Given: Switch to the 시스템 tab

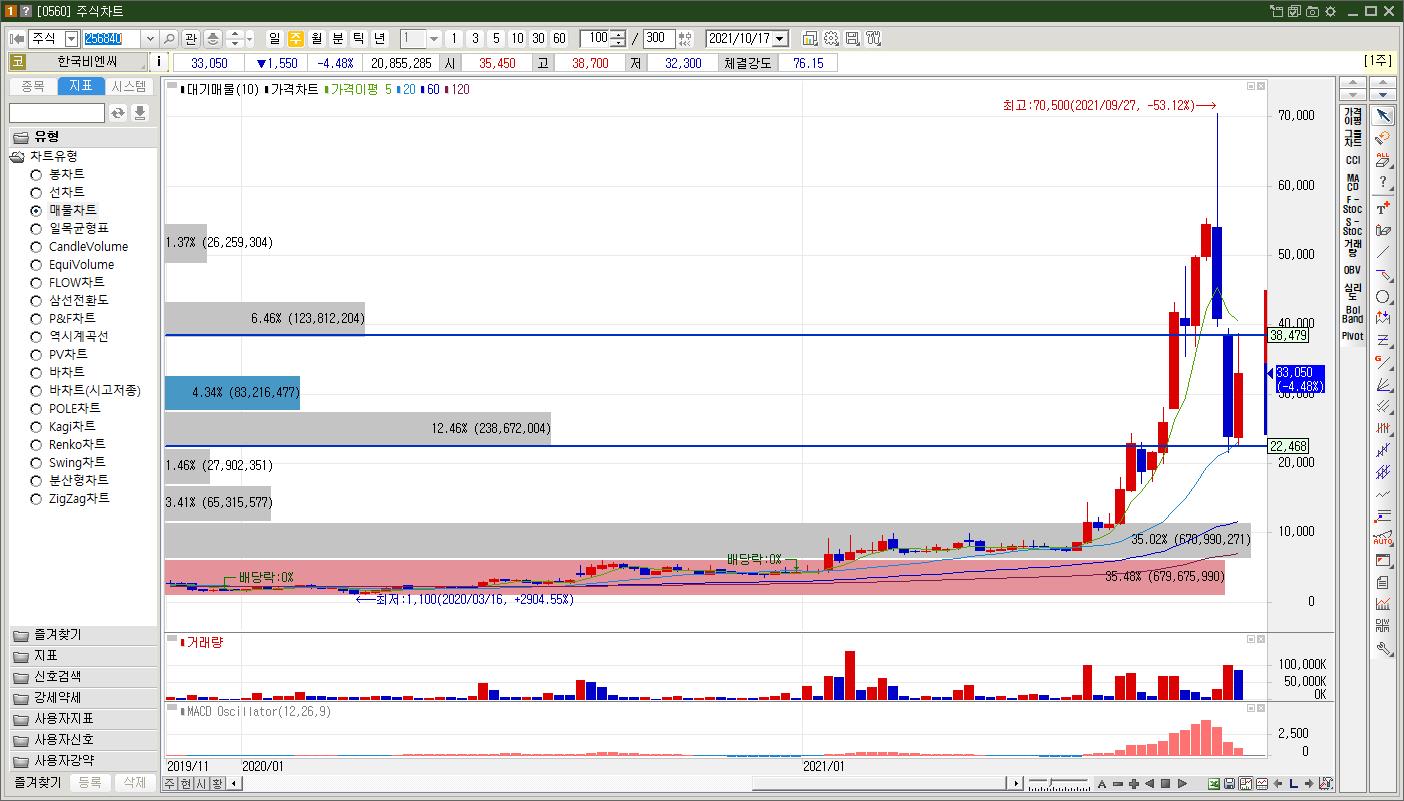Looking at the screenshot, I should tap(129, 86).
